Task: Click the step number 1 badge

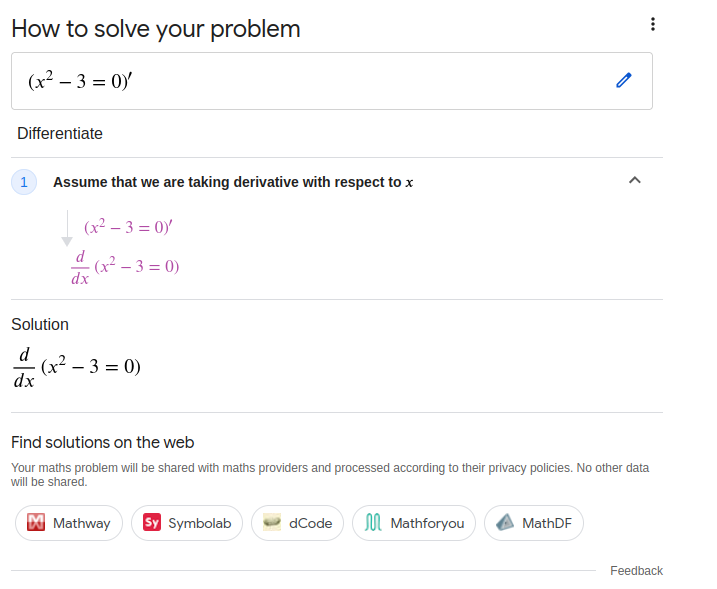Action: point(24,182)
